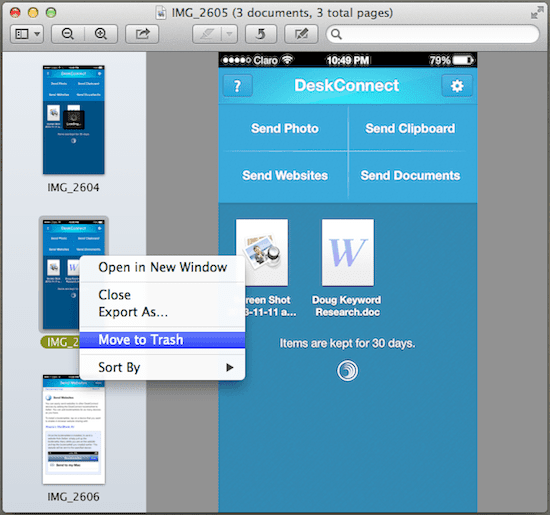Rotate the image with rotate button

point(261,34)
